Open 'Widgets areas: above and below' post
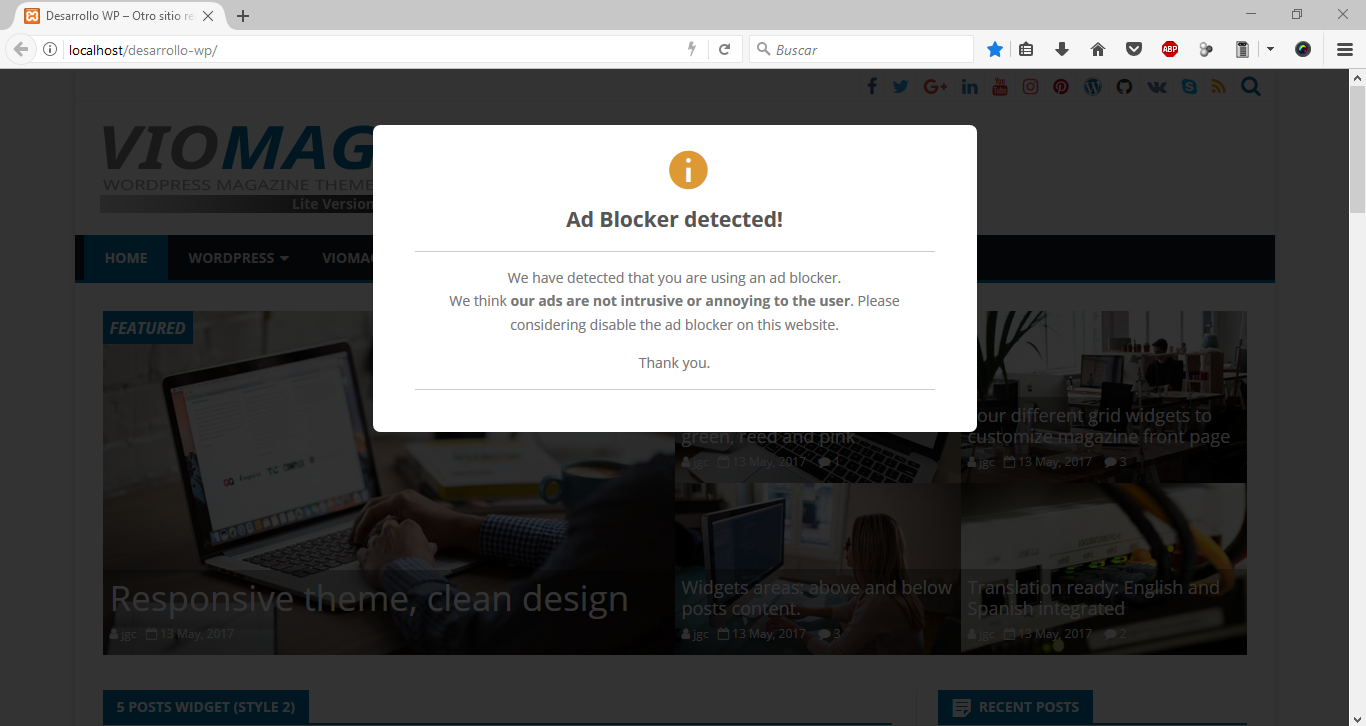1366x726 pixels. point(817,598)
